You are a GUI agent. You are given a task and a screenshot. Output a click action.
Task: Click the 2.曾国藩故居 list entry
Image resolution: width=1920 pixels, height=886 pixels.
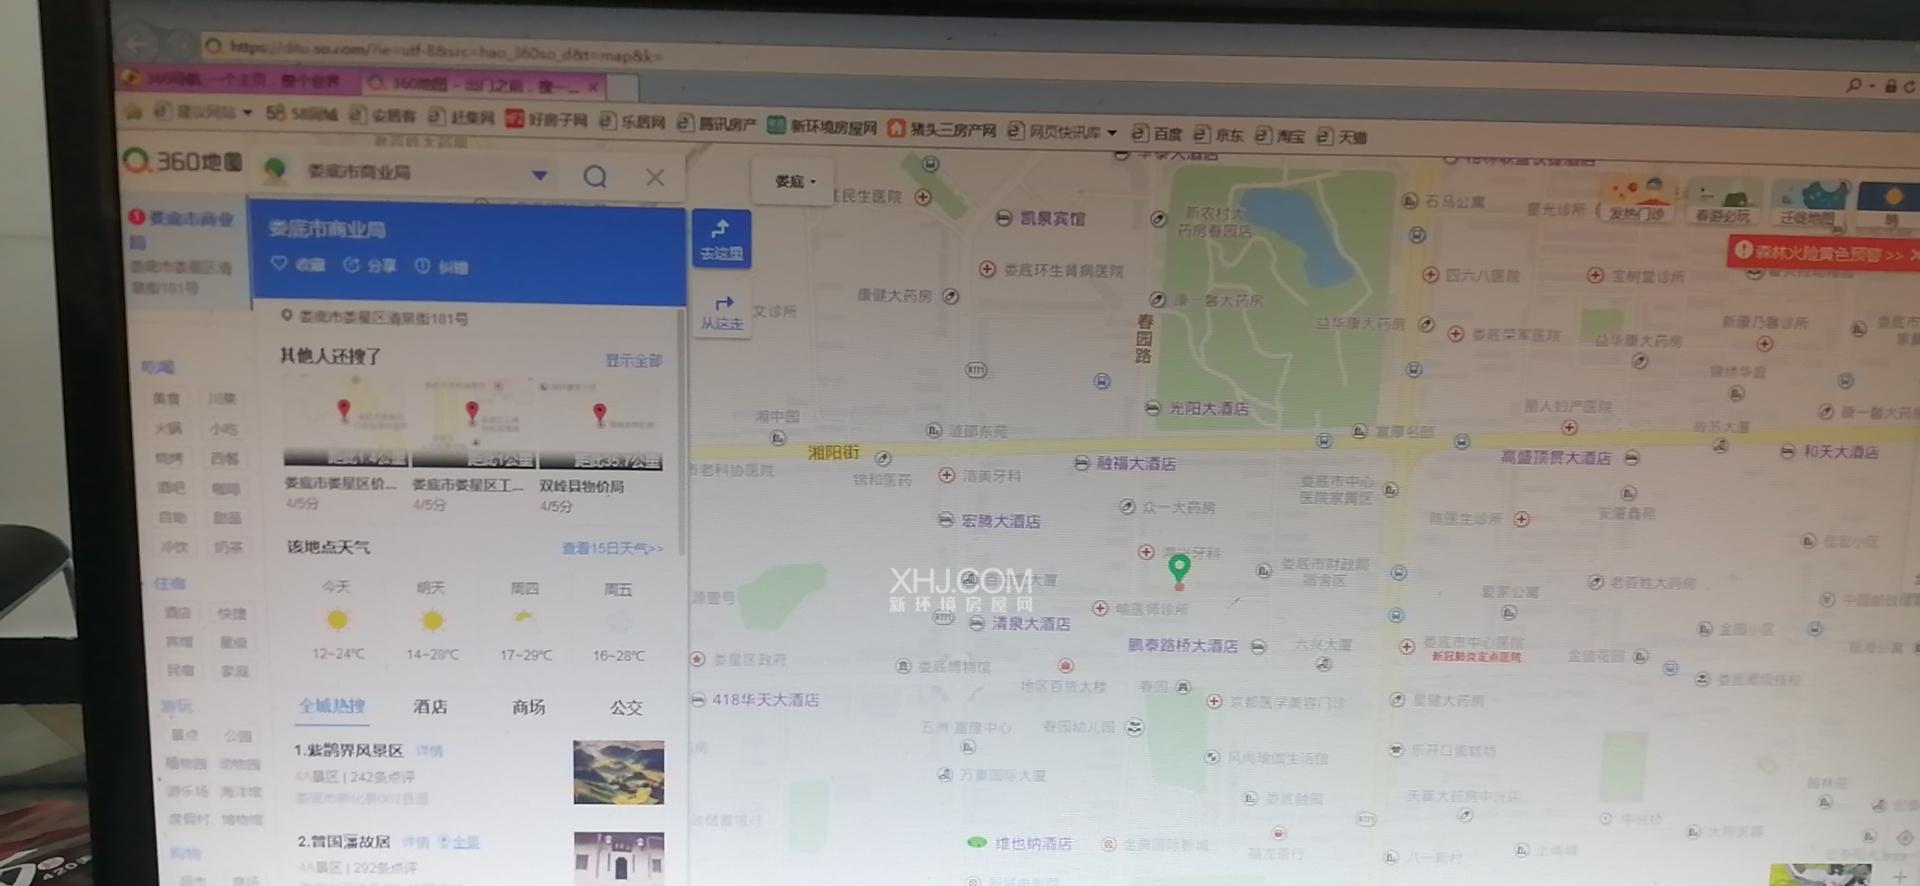pos(344,841)
